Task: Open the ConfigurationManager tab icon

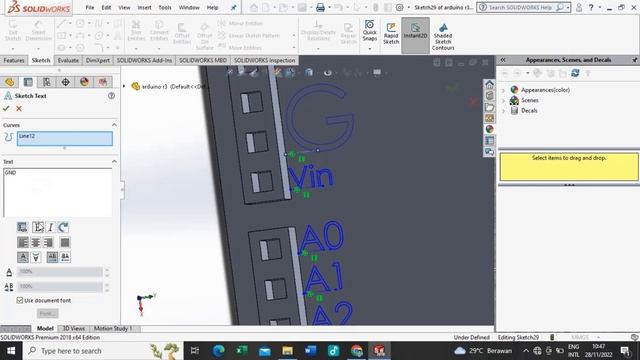Action: tap(47, 82)
